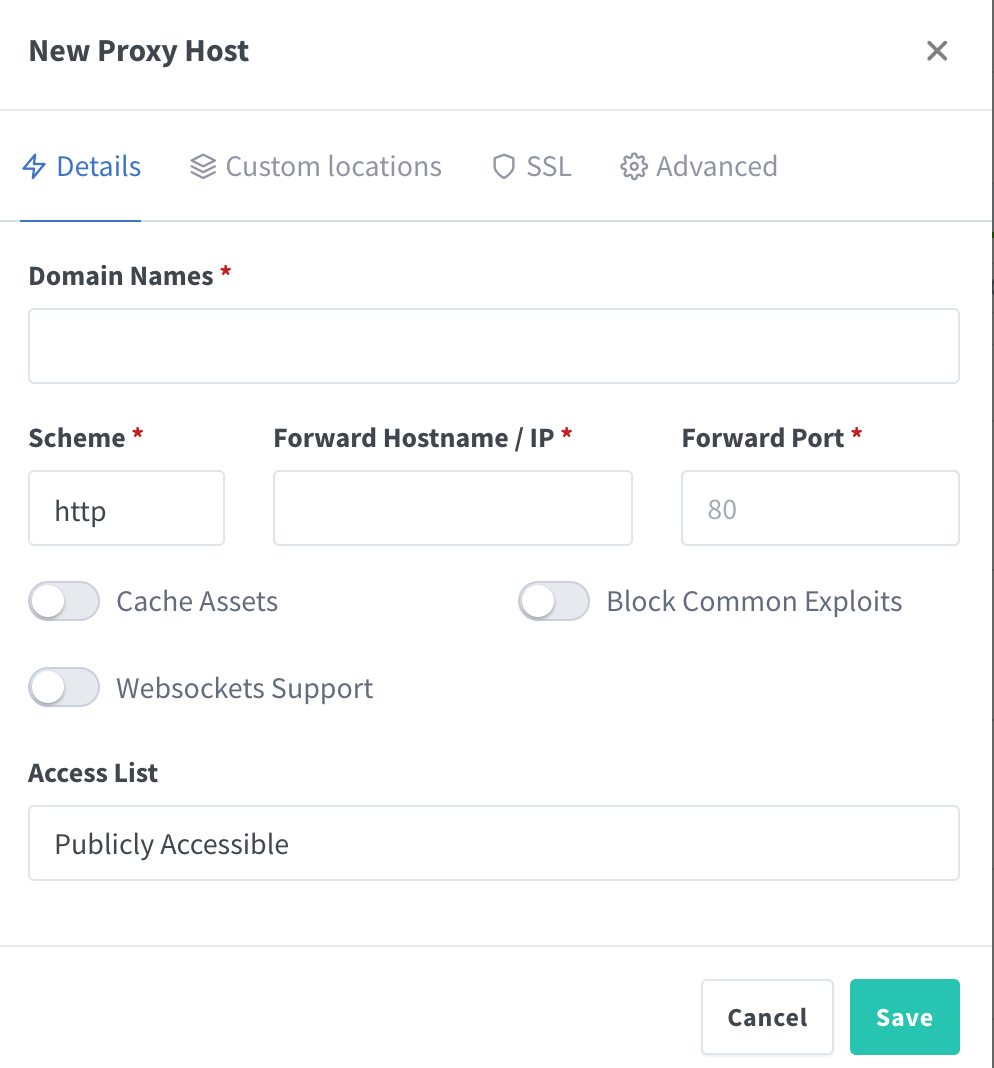
Task: Turn on Block Common Exploits
Action: click(x=554, y=601)
